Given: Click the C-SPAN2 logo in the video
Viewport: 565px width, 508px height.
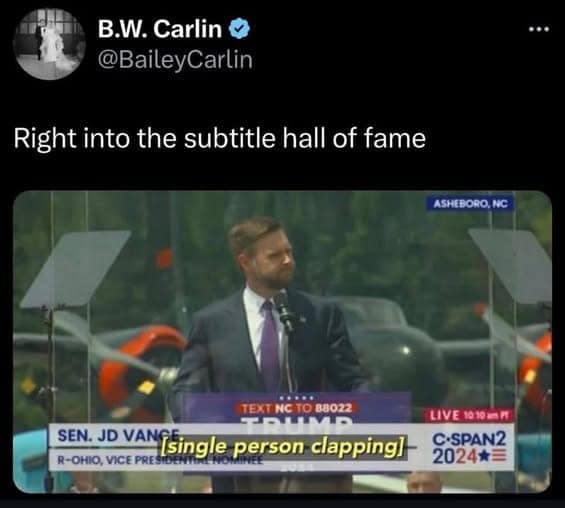Looking at the screenshot, I should pos(469,439).
